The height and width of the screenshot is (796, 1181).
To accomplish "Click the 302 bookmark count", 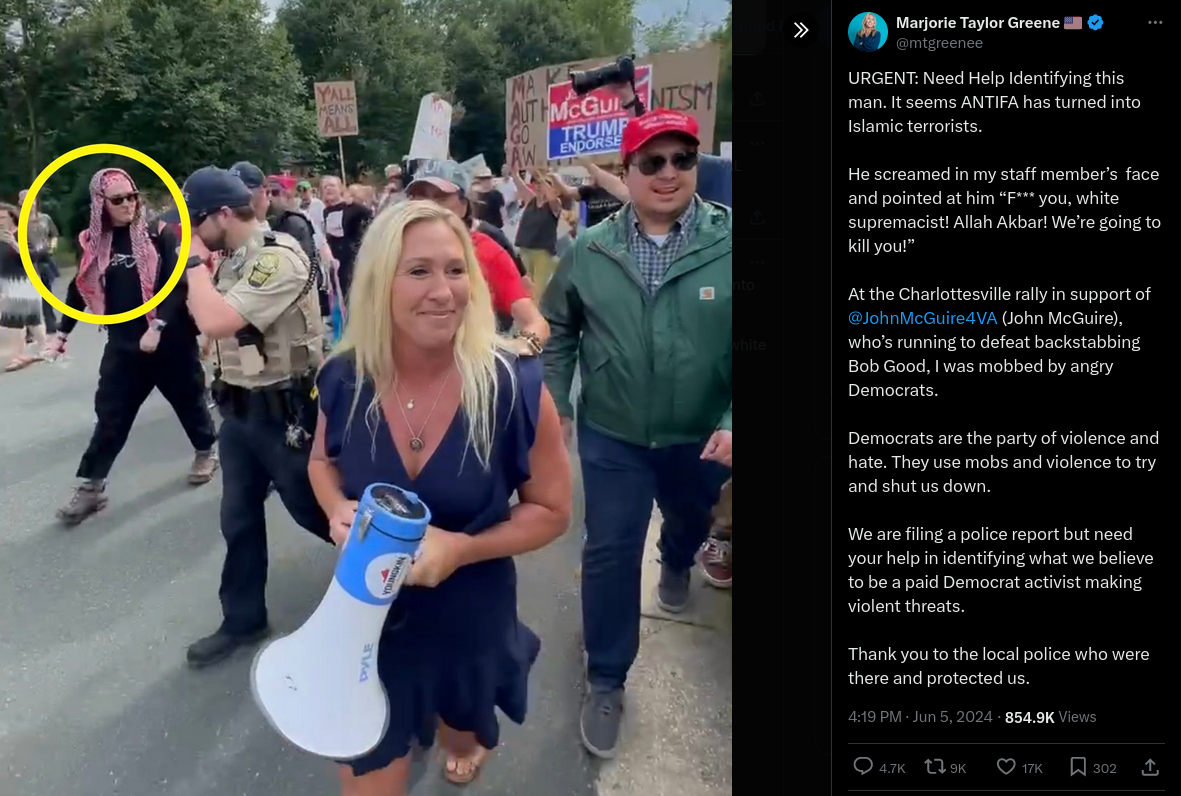I will [x=1104, y=768].
